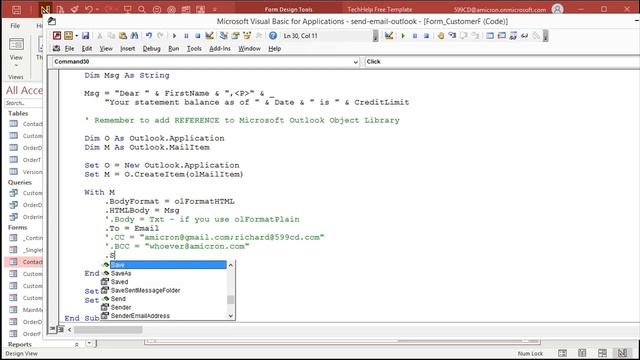Open the VBA File menu
Viewport: 640px width, 360px height.
69,49
